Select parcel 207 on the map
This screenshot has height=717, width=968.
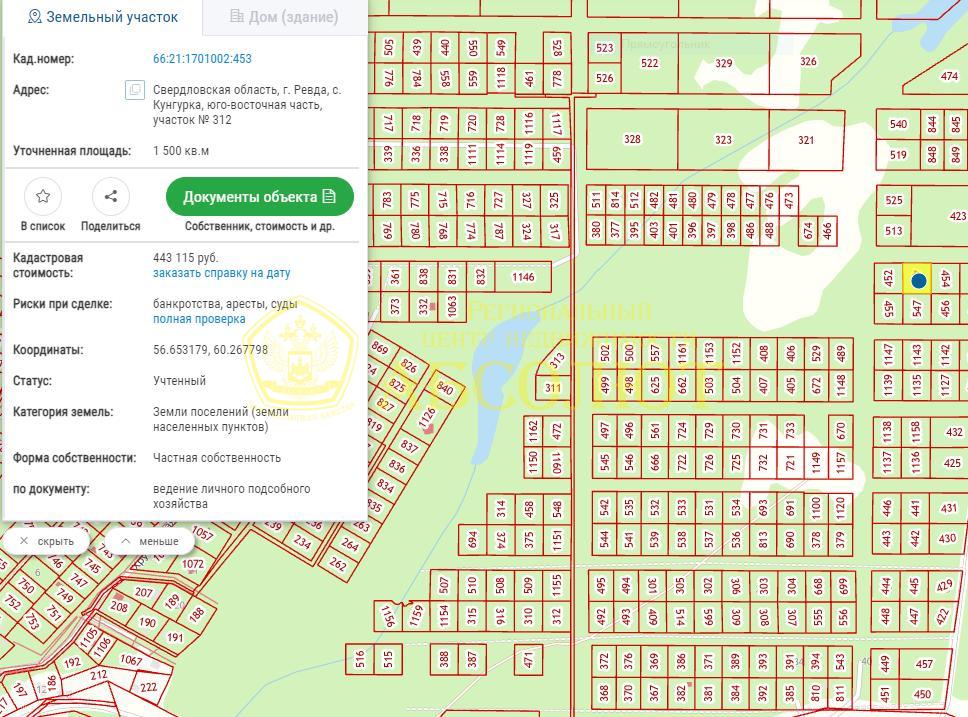[143, 592]
